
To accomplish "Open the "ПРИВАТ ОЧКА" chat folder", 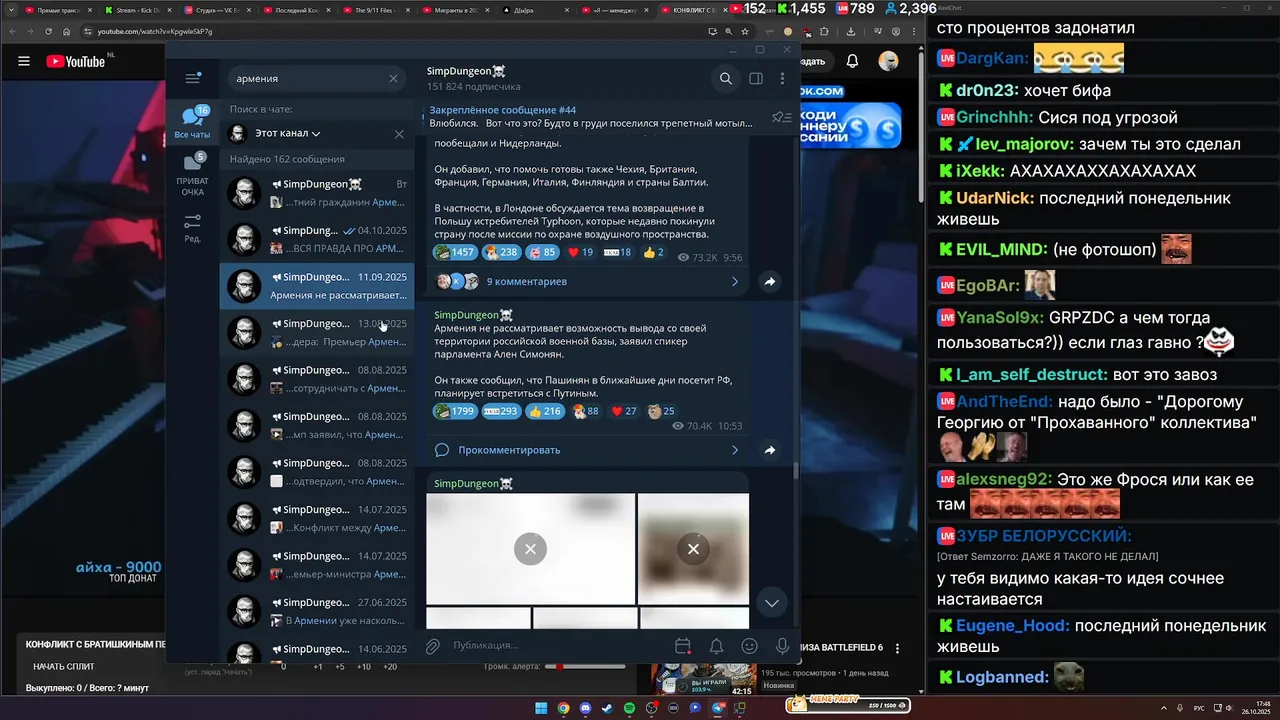I will click(192, 174).
